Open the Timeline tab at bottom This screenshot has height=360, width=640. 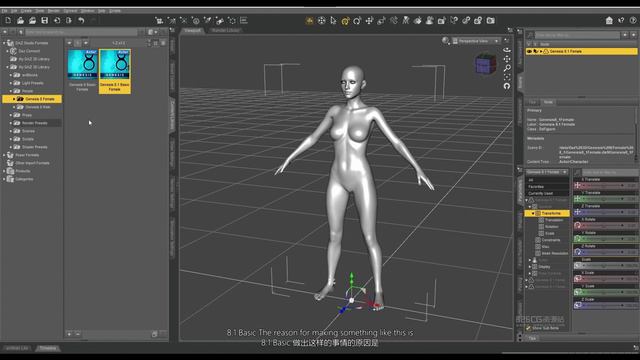click(48, 348)
